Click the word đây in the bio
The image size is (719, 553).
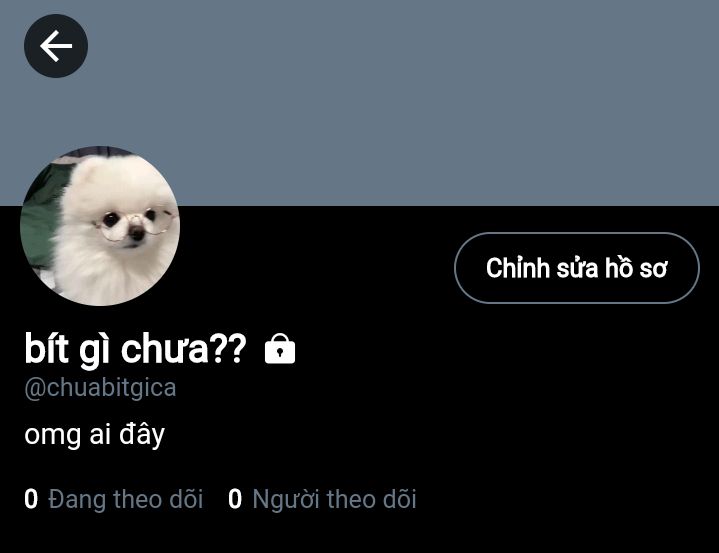(x=142, y=435)
